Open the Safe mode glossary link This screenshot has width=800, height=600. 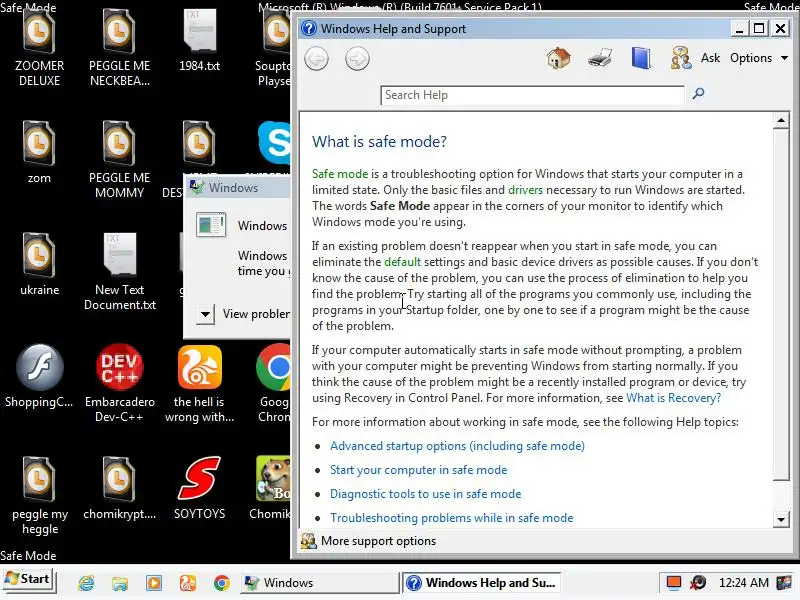(x=340, y=174)
